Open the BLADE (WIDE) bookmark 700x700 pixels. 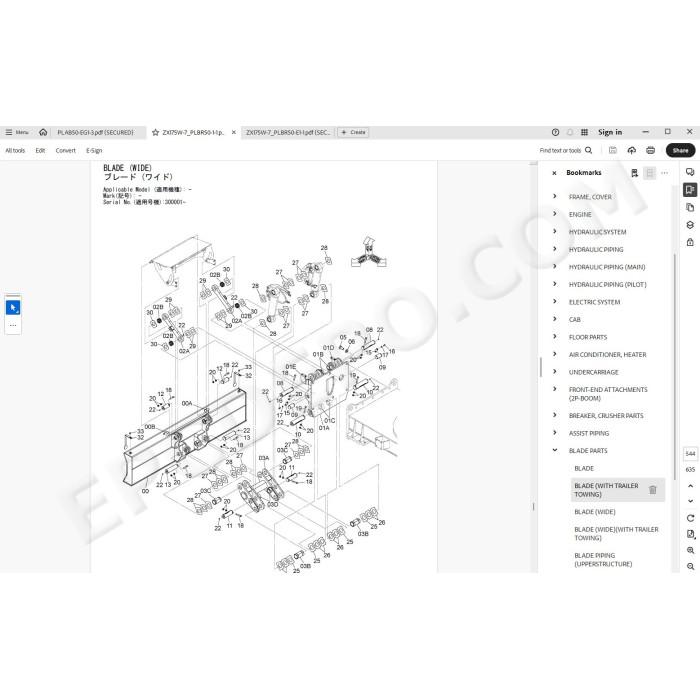(595, 512)
